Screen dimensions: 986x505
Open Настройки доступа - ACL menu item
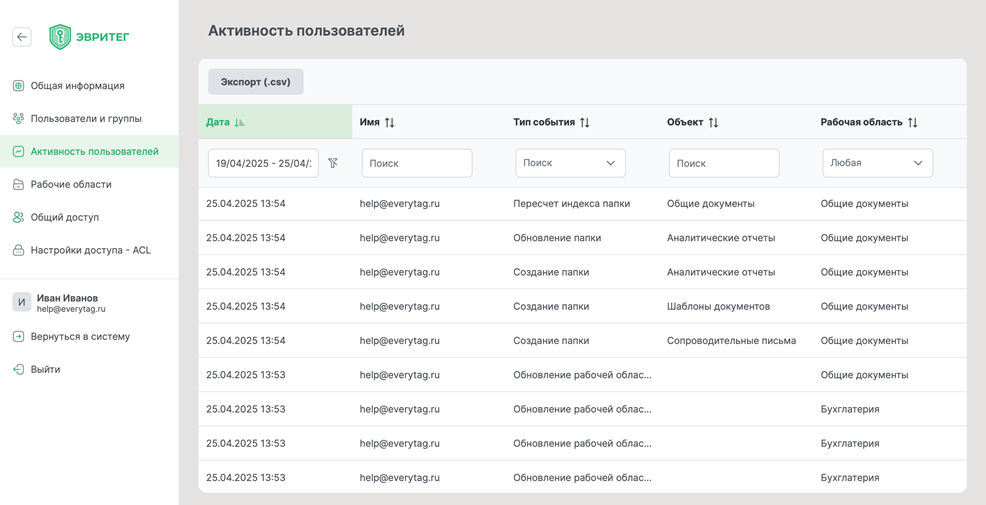(90, 250)
